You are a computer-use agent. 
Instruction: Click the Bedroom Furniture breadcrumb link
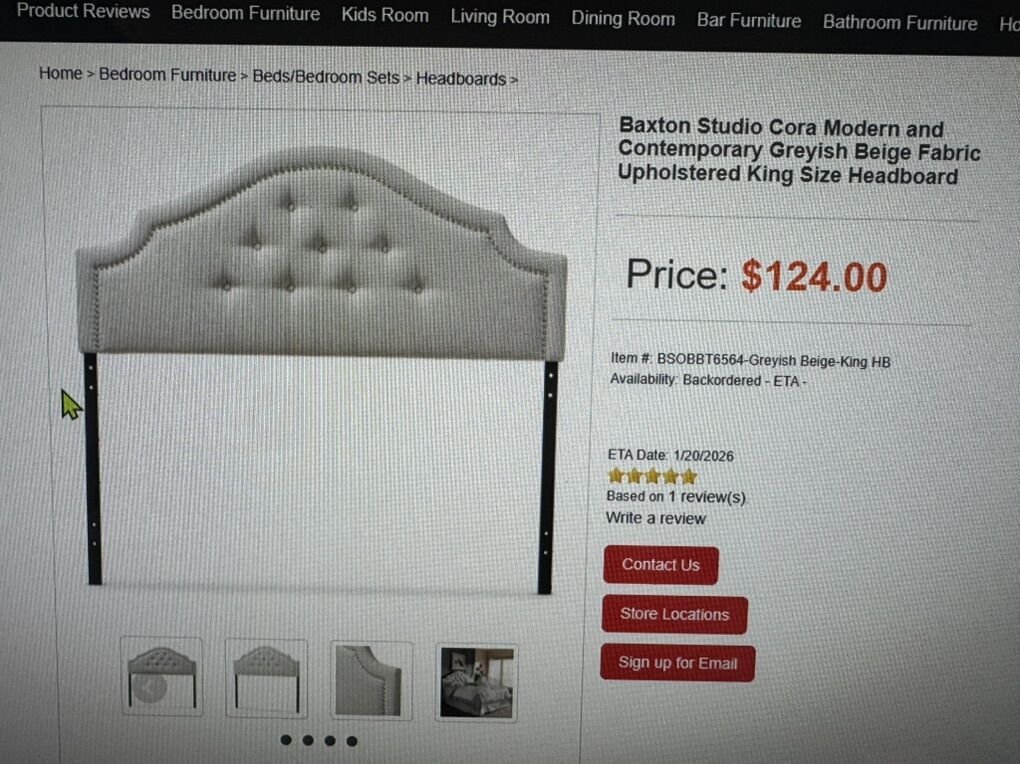coord(167,75)
